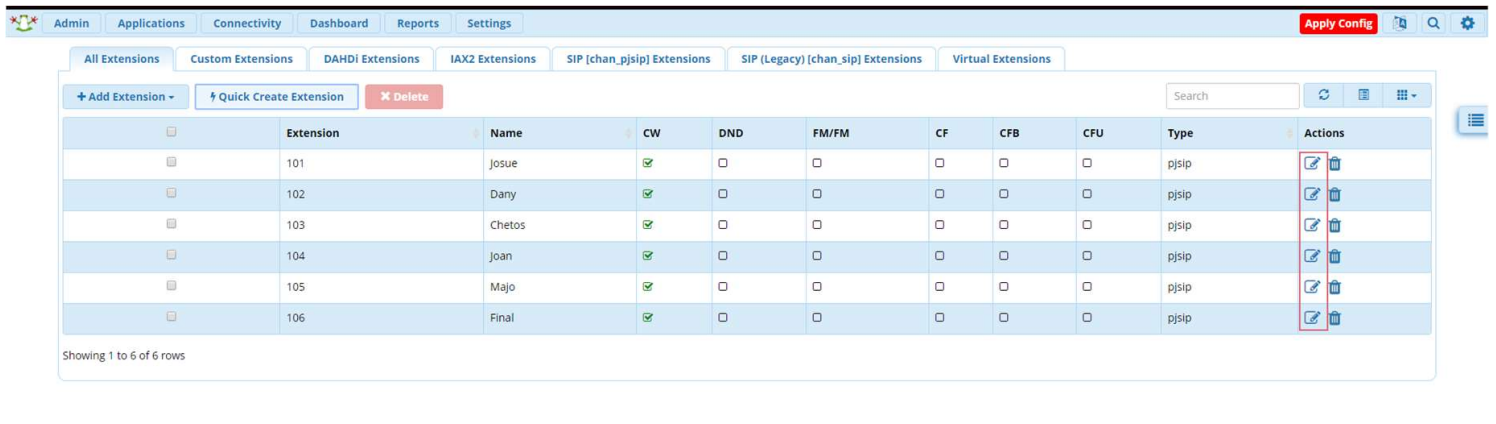1496x424 pixels.
Task: Enable CF for extension 104 Joan
Action: point(939,256)
